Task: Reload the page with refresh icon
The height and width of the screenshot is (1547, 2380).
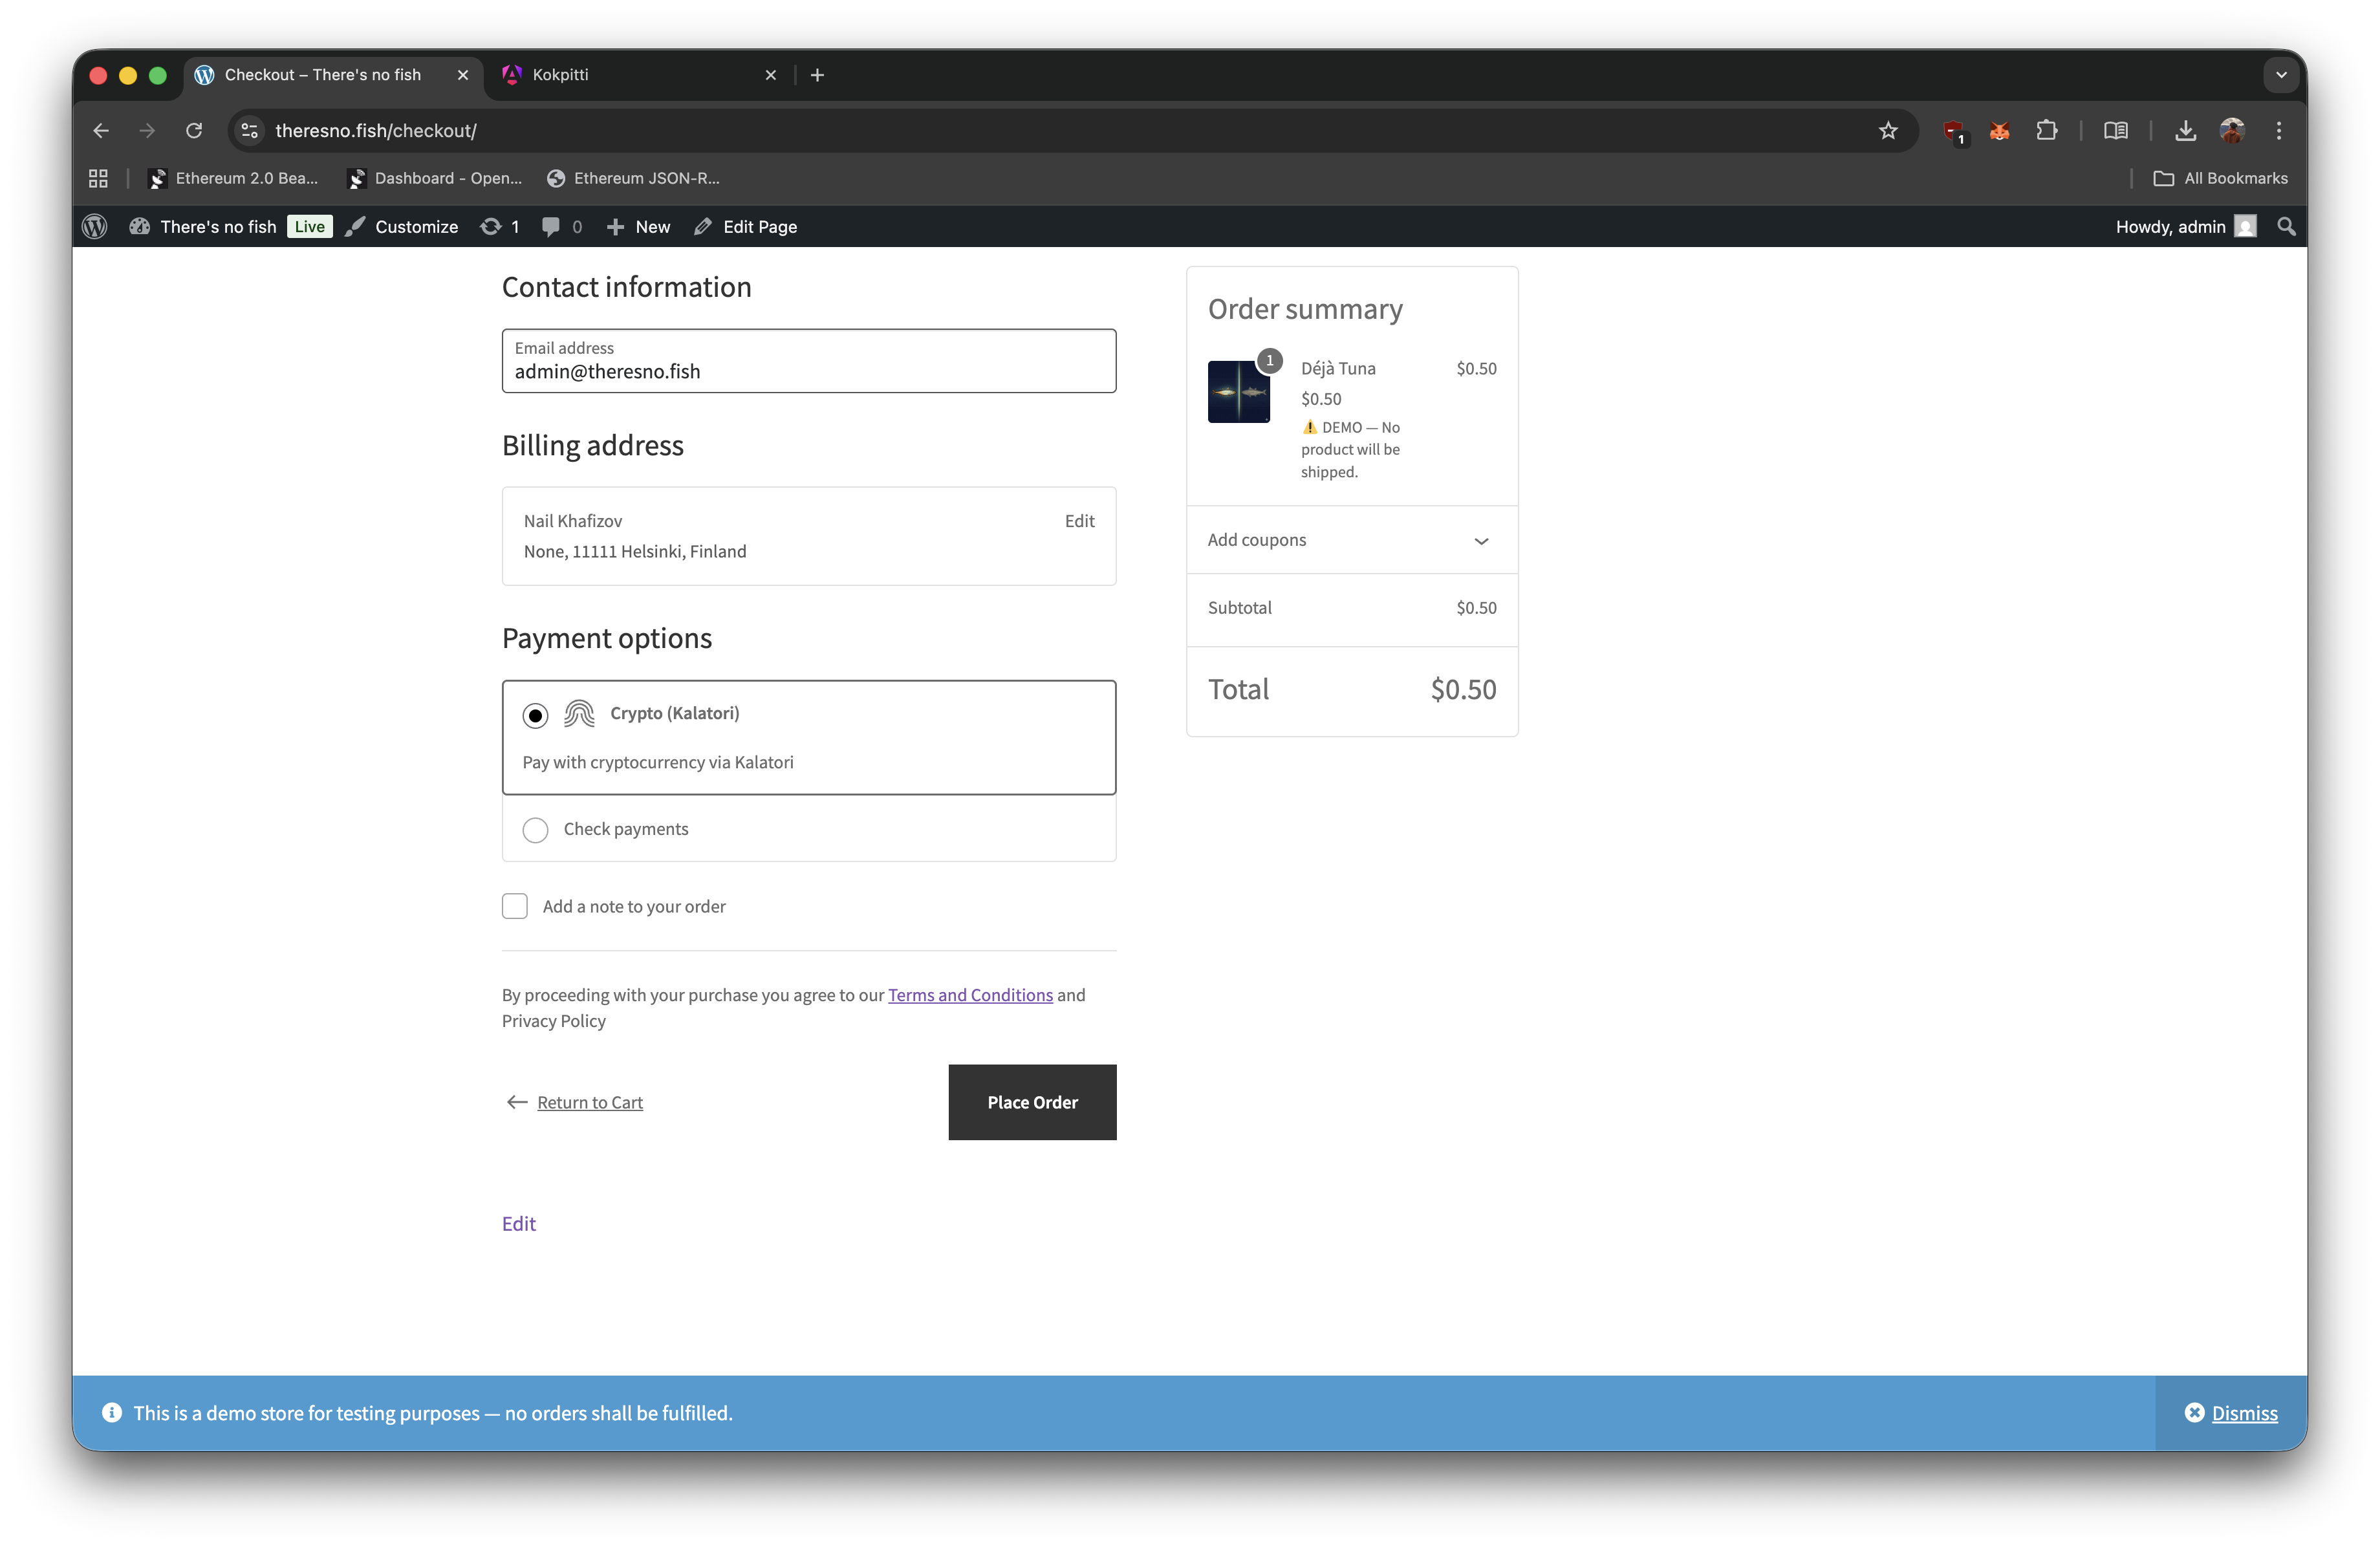Action: [194, 131]
